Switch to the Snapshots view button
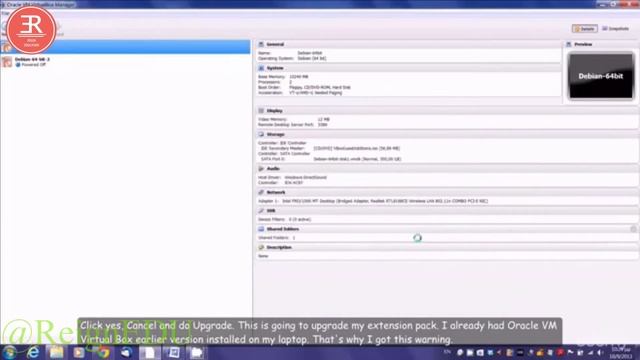Screen dimensions: 640x360 click(x=616, y=29)
